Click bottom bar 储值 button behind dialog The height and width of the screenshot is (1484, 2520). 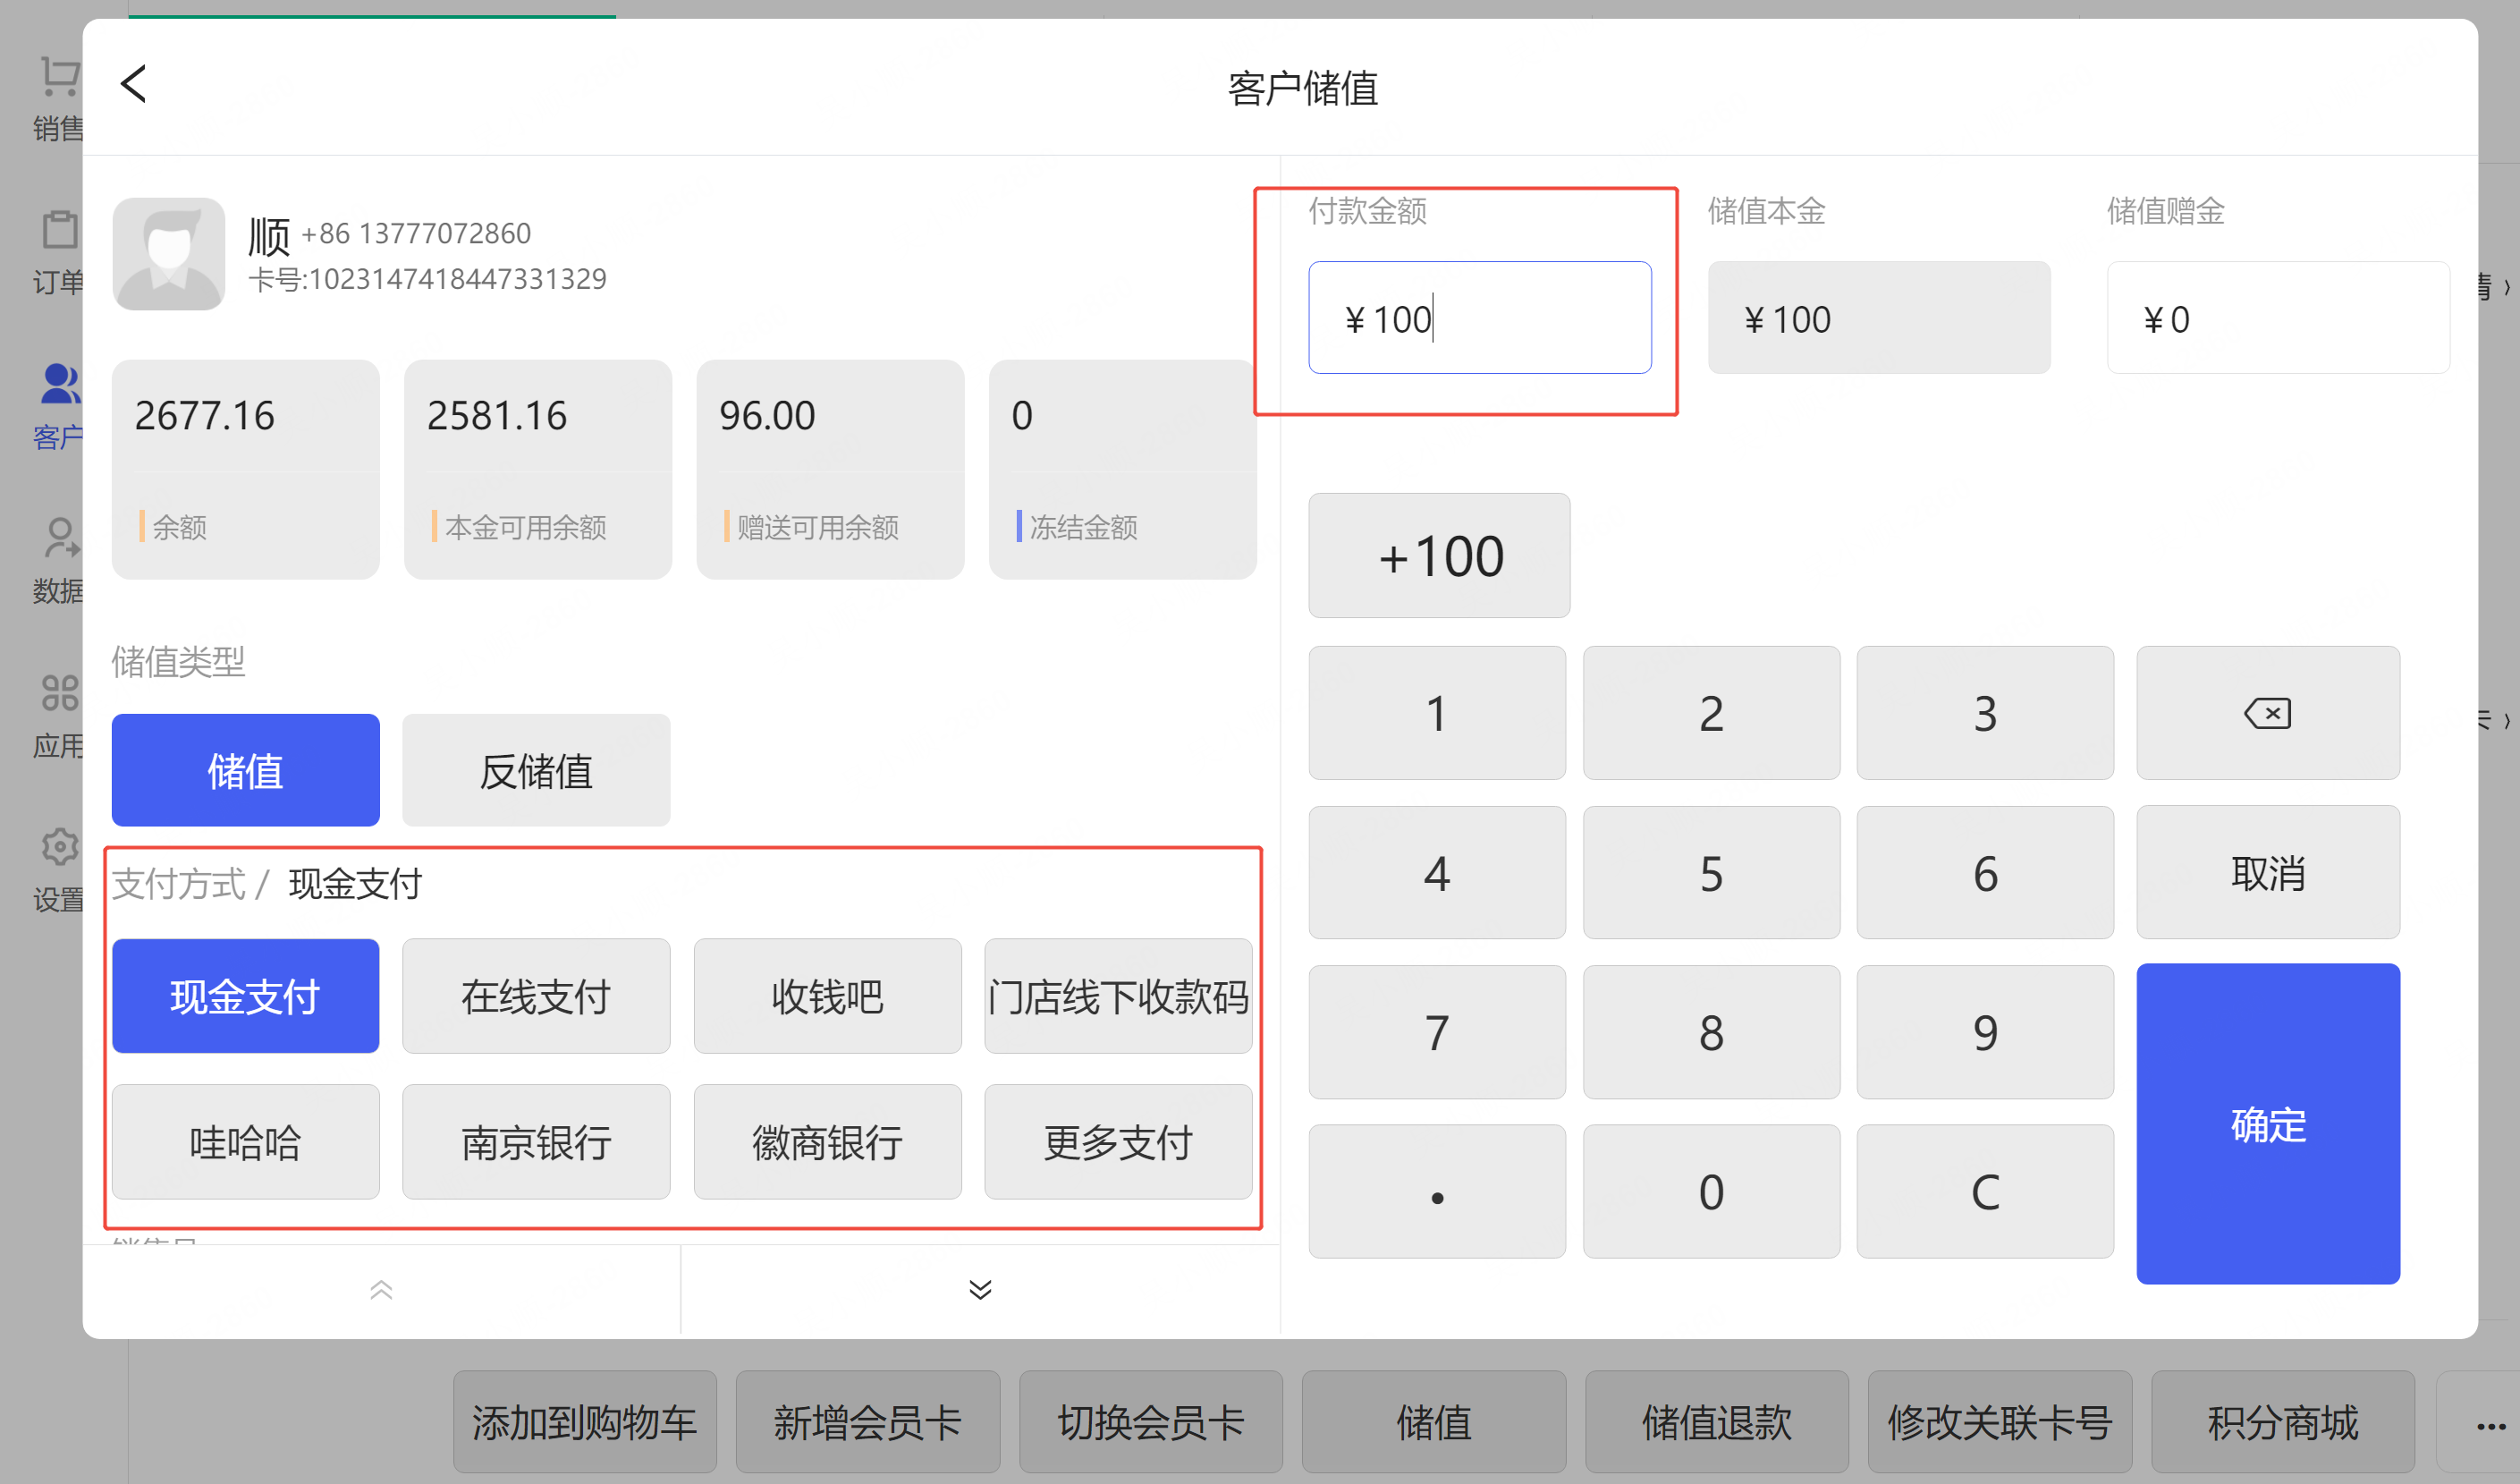click(x=1434, y=1422)
